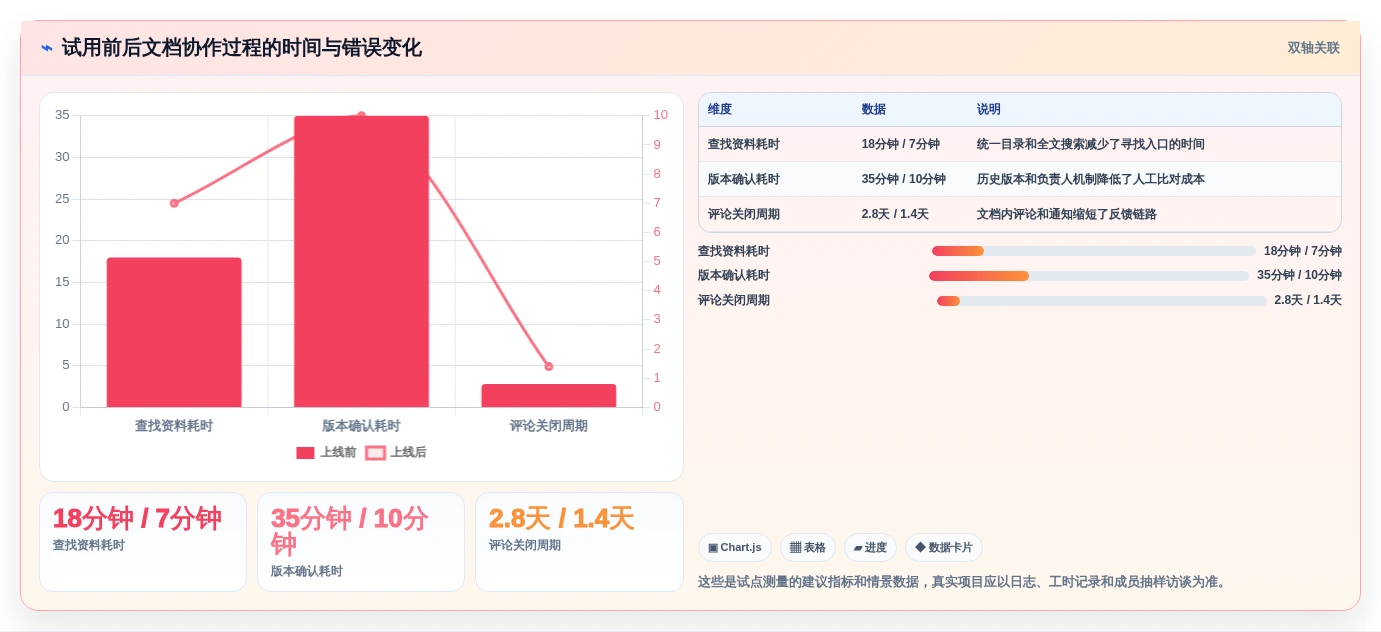Click the 表格 tag chip

pos(808,547)
